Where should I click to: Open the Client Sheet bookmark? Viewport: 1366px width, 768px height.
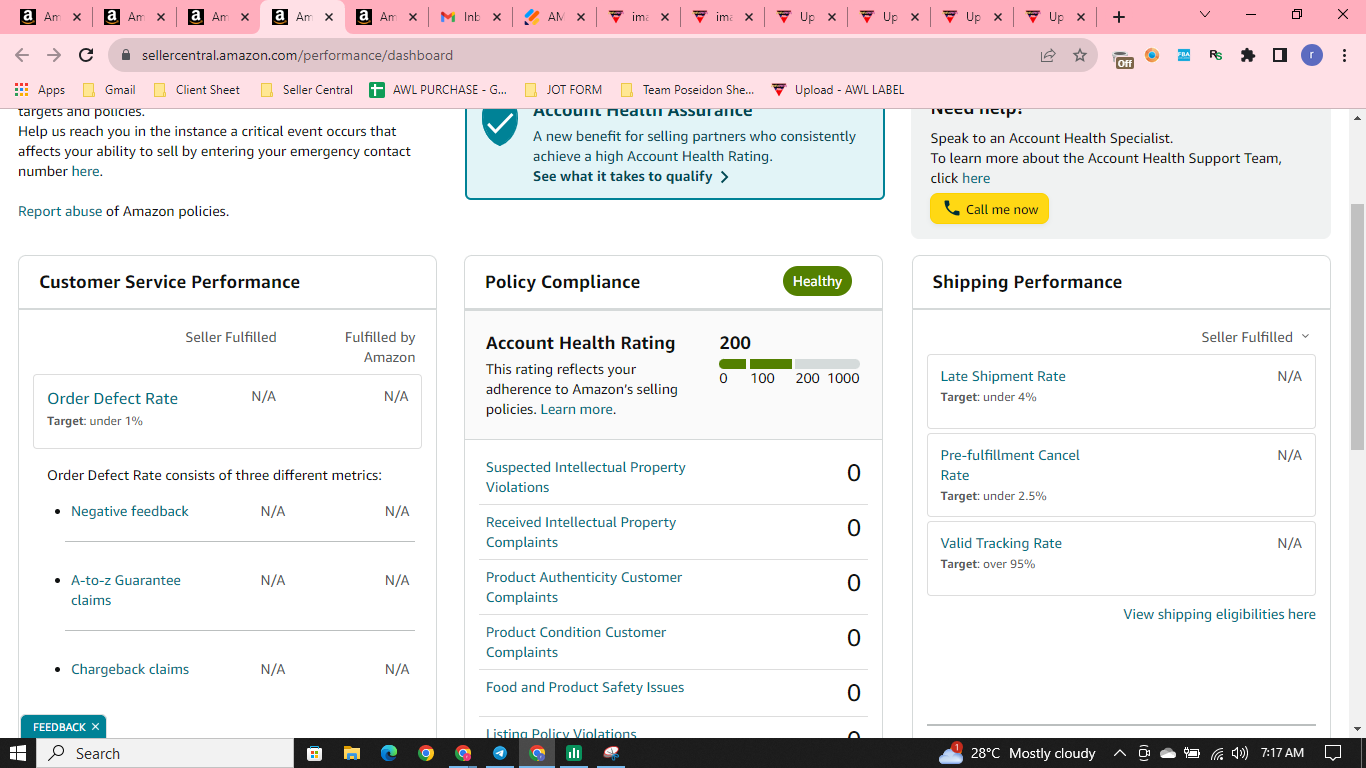point(196,90)
